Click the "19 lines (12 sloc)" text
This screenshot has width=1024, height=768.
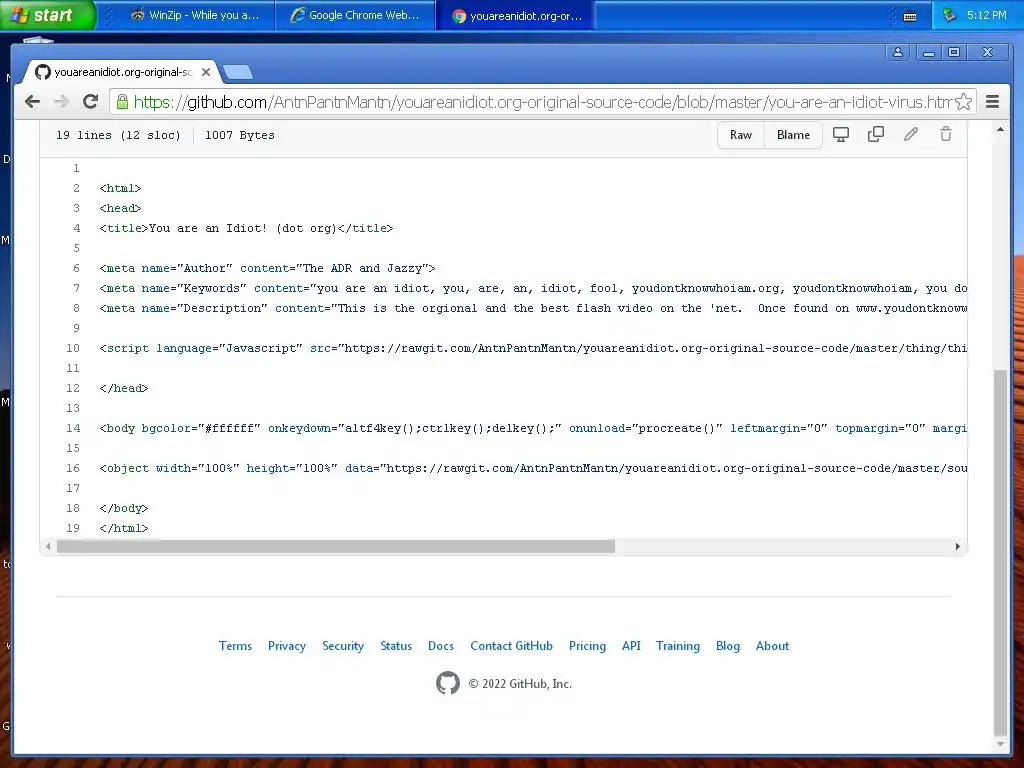[118, 135]
